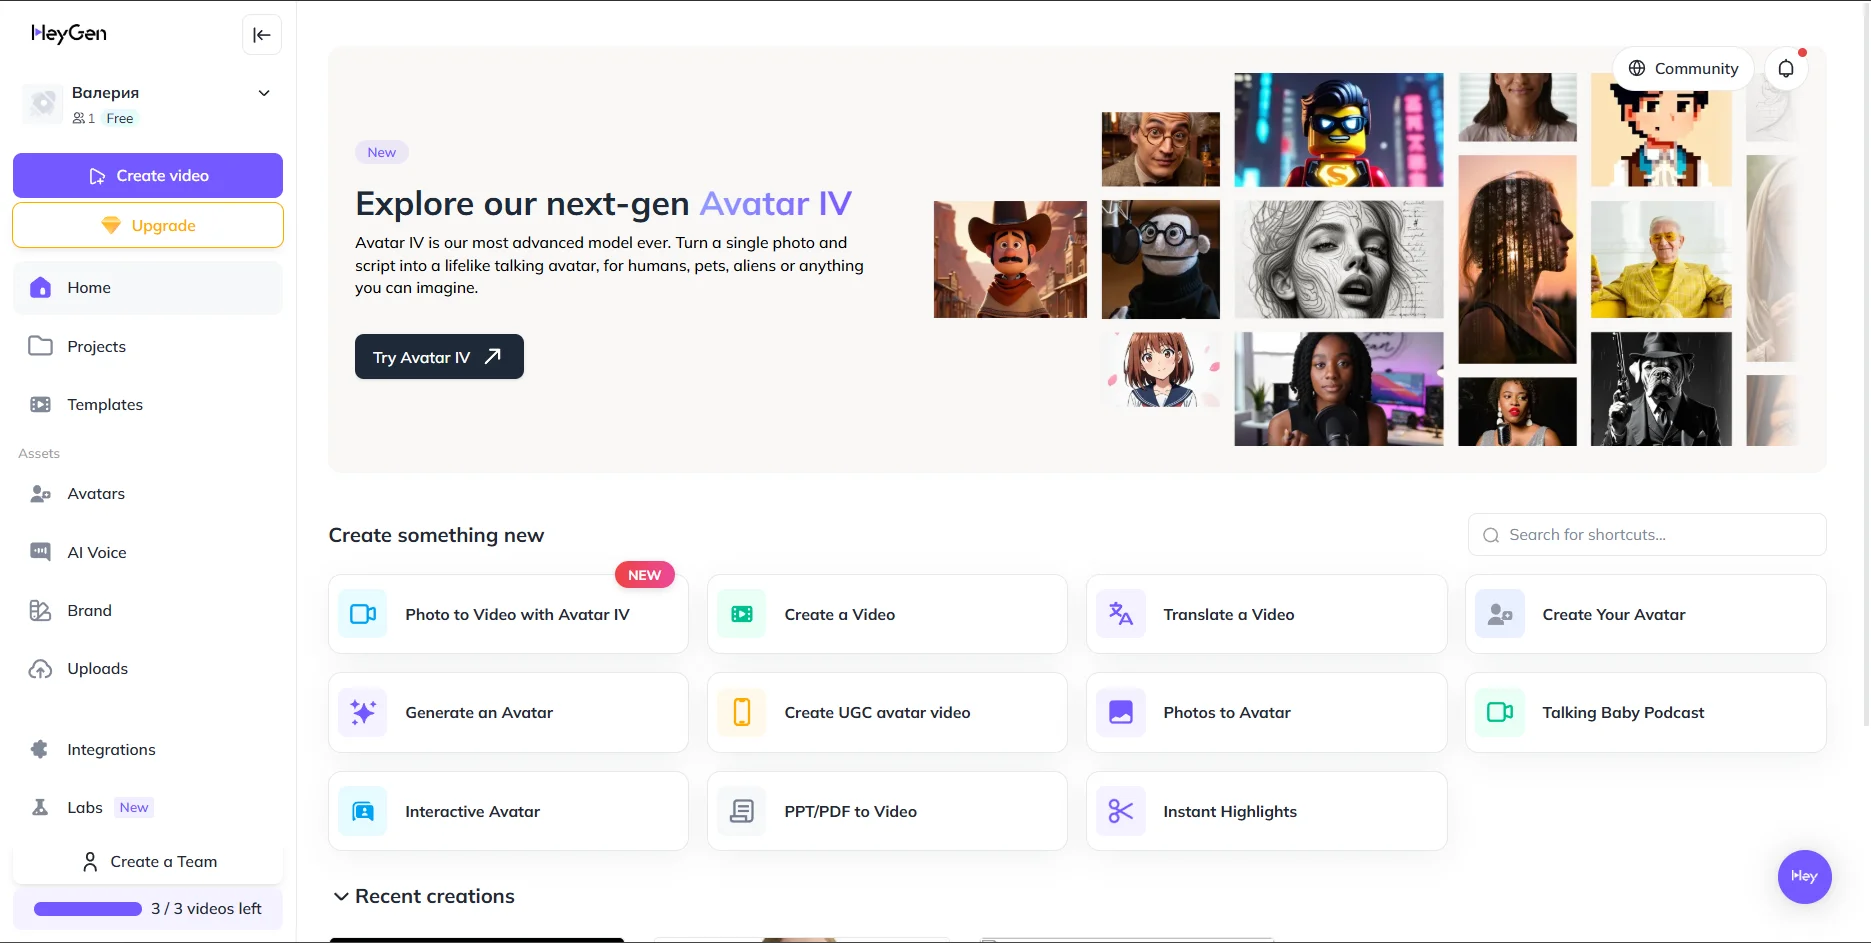Click Try Avatar IV button
Viewport: 1871px width, 943px height.
(x=439, y=357)
